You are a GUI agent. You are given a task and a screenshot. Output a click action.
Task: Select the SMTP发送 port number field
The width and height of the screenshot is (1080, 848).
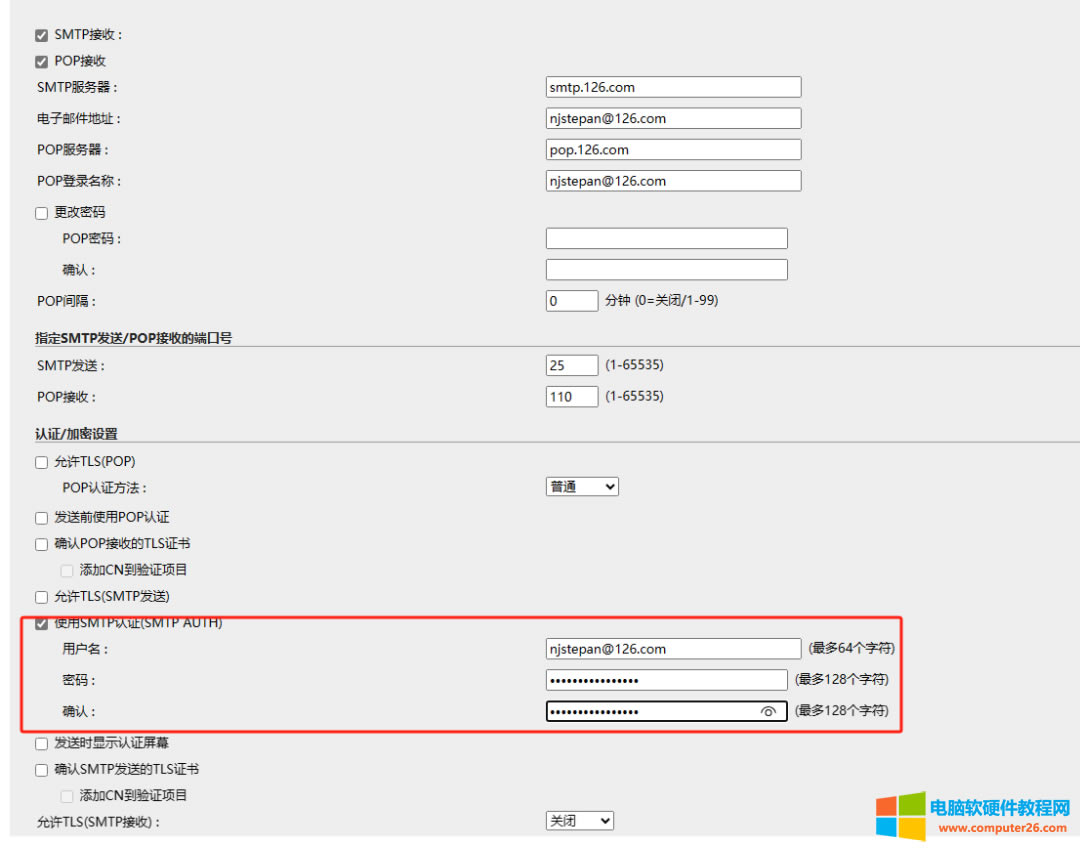pyautogui.click(x=571, y=365)
